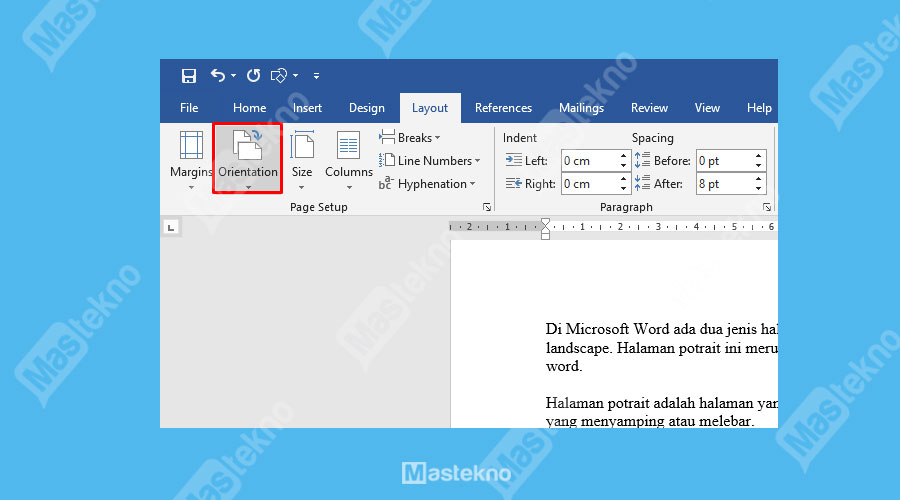Increase Spacing Before value

[x=758, y=156]
